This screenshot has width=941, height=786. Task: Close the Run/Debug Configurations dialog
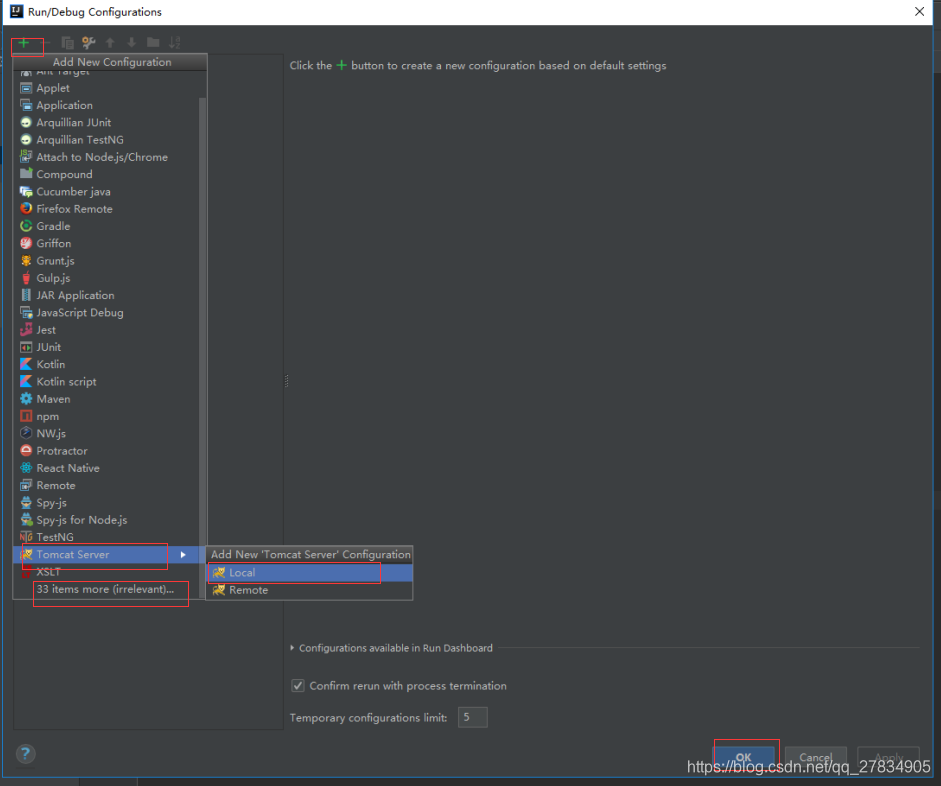pos(919,11)
